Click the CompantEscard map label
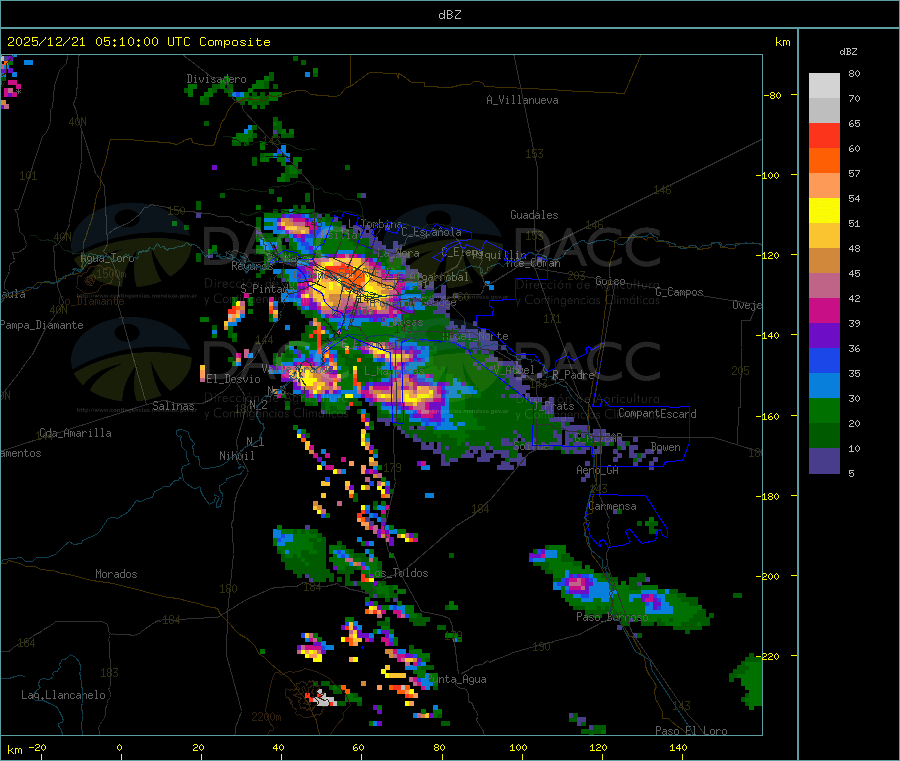This screenshot has width=900, height=761. point(657,414)
